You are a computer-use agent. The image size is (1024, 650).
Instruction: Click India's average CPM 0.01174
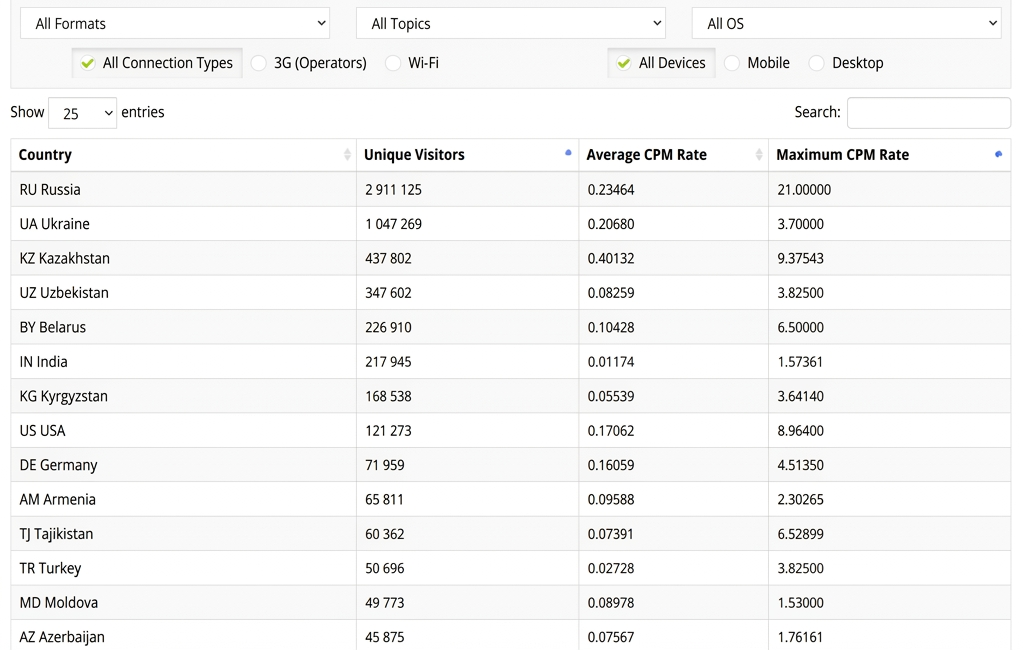coord(611,361)
